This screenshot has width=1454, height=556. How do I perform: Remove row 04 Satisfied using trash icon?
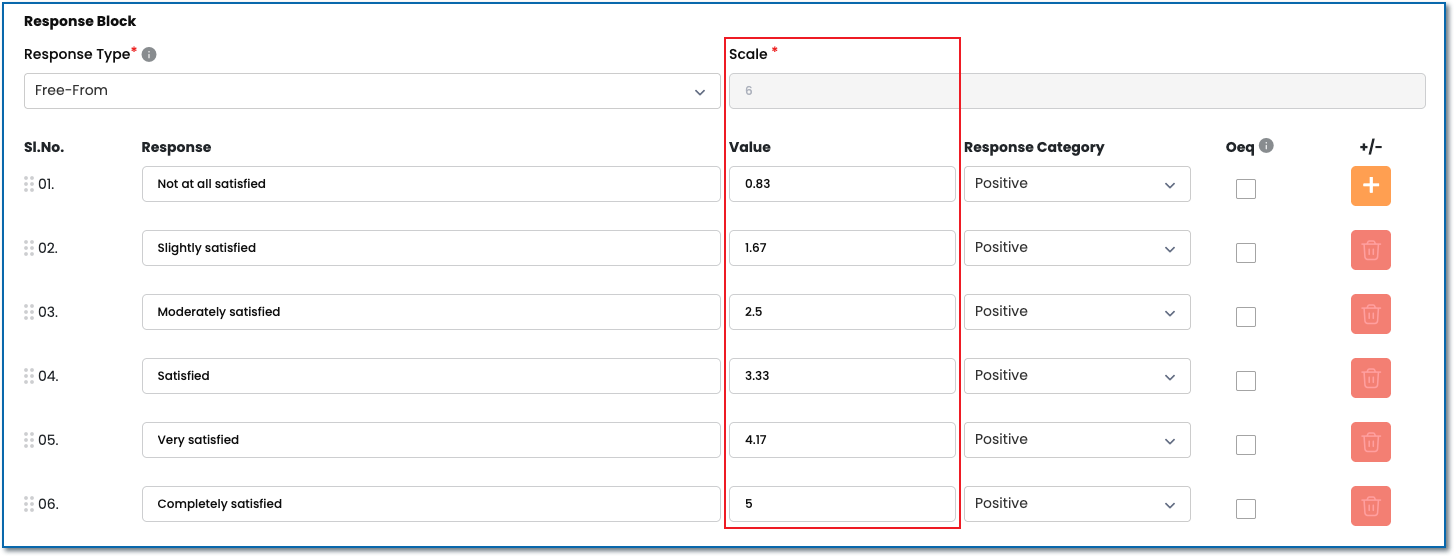tap(1370, 378)
